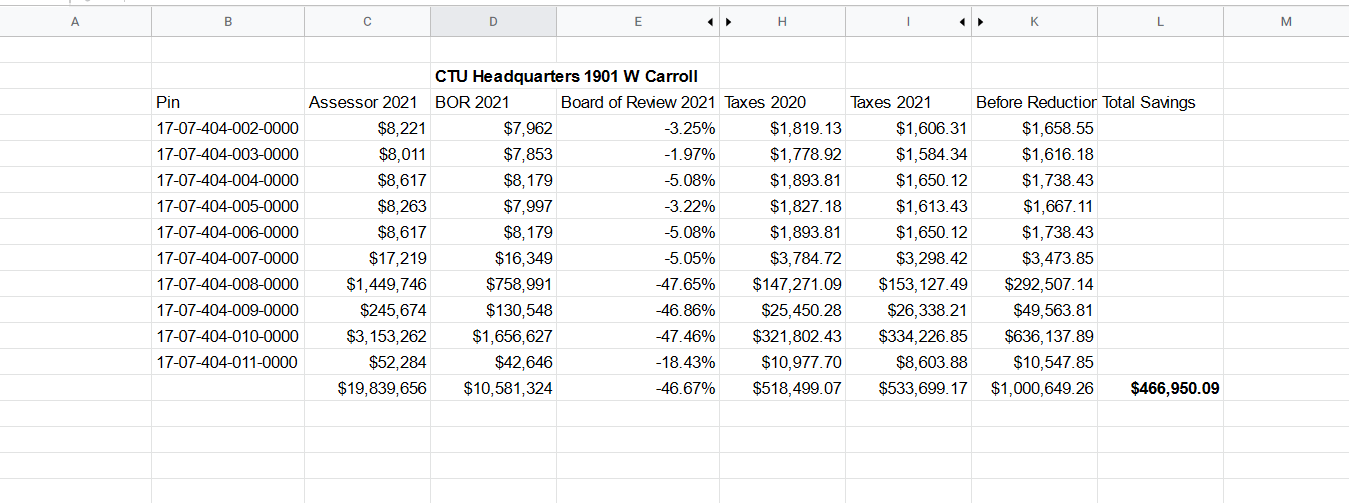Viewport: 1349px width, 503px height.
Task: Select column B header
Action: click(228, 21)
